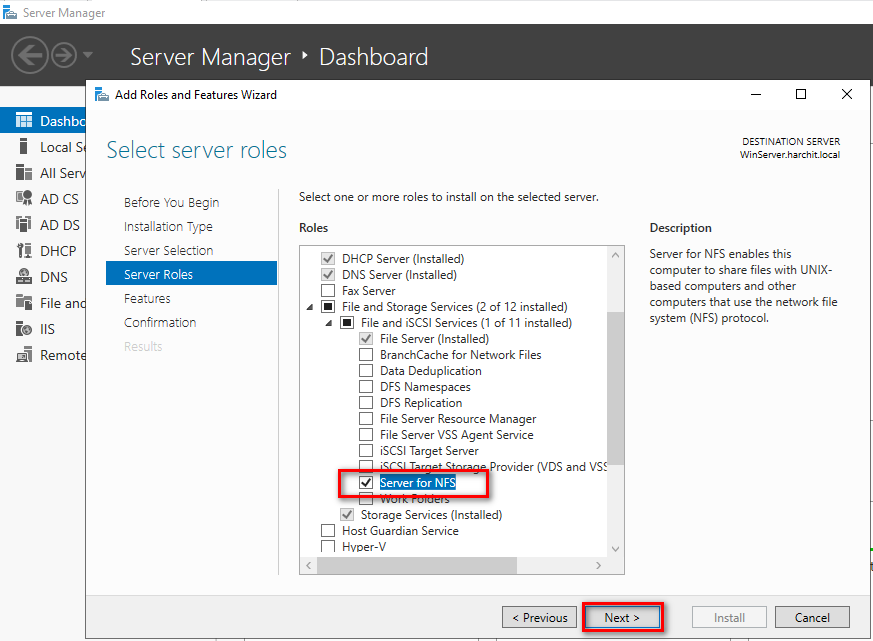Screen dimensions: 873x641
Task: Click the Cancel button
Action: tap(812, 617)
